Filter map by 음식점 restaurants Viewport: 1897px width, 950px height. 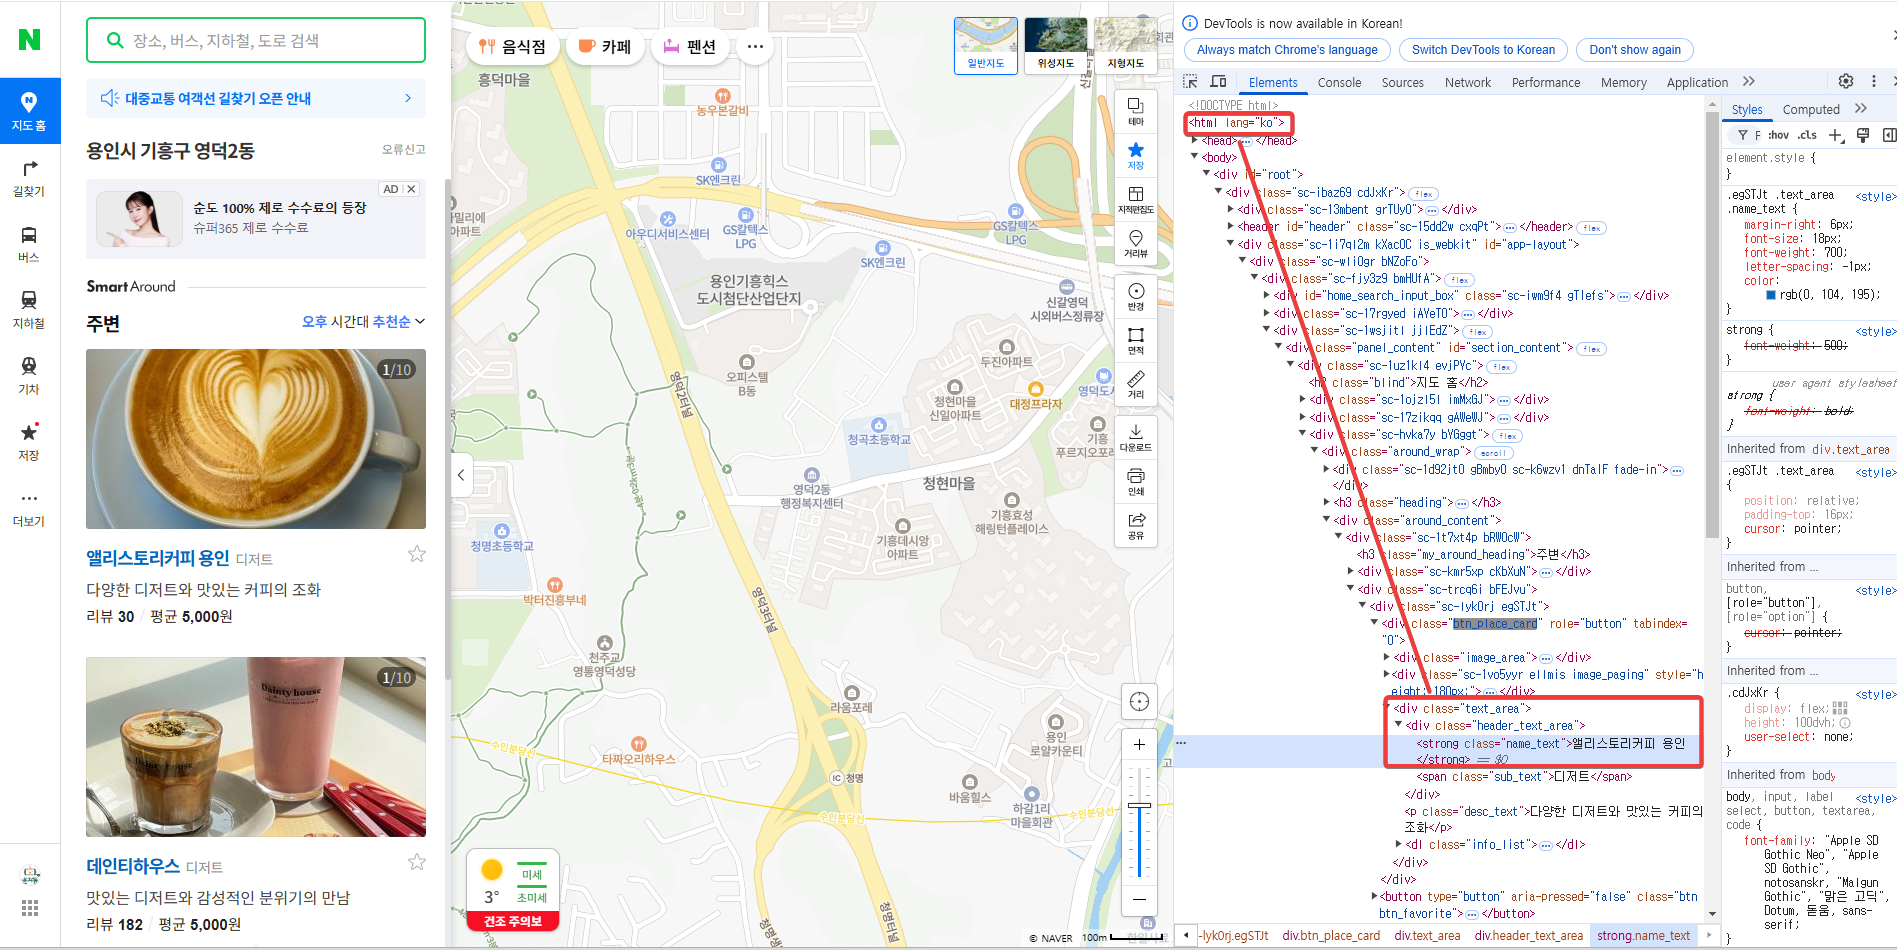tap(512, 46)
